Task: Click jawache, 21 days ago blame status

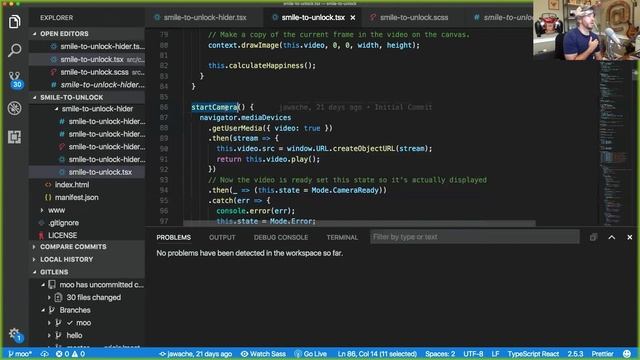Action: click(x=195, y=354)
